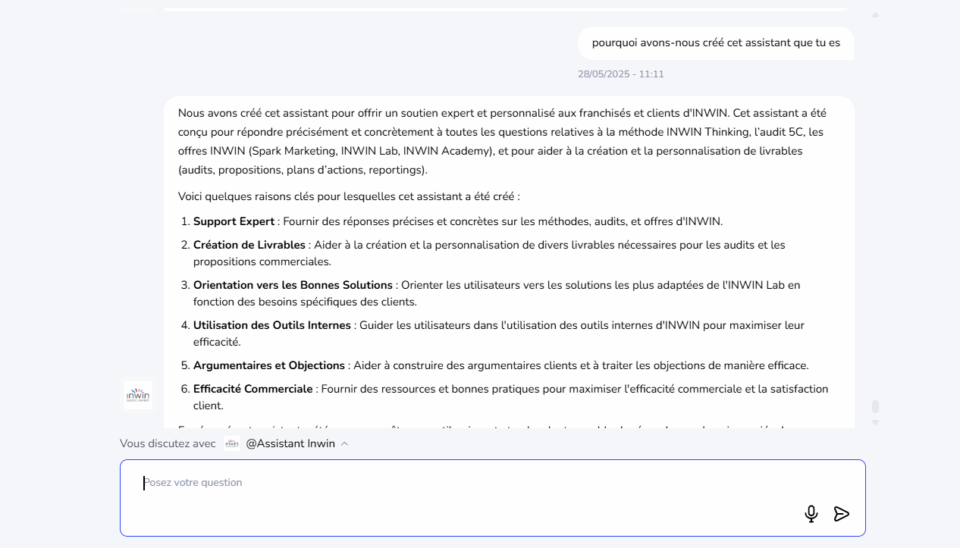
Task: Click the scrollbar up arrow
Action: coord(876,15)
